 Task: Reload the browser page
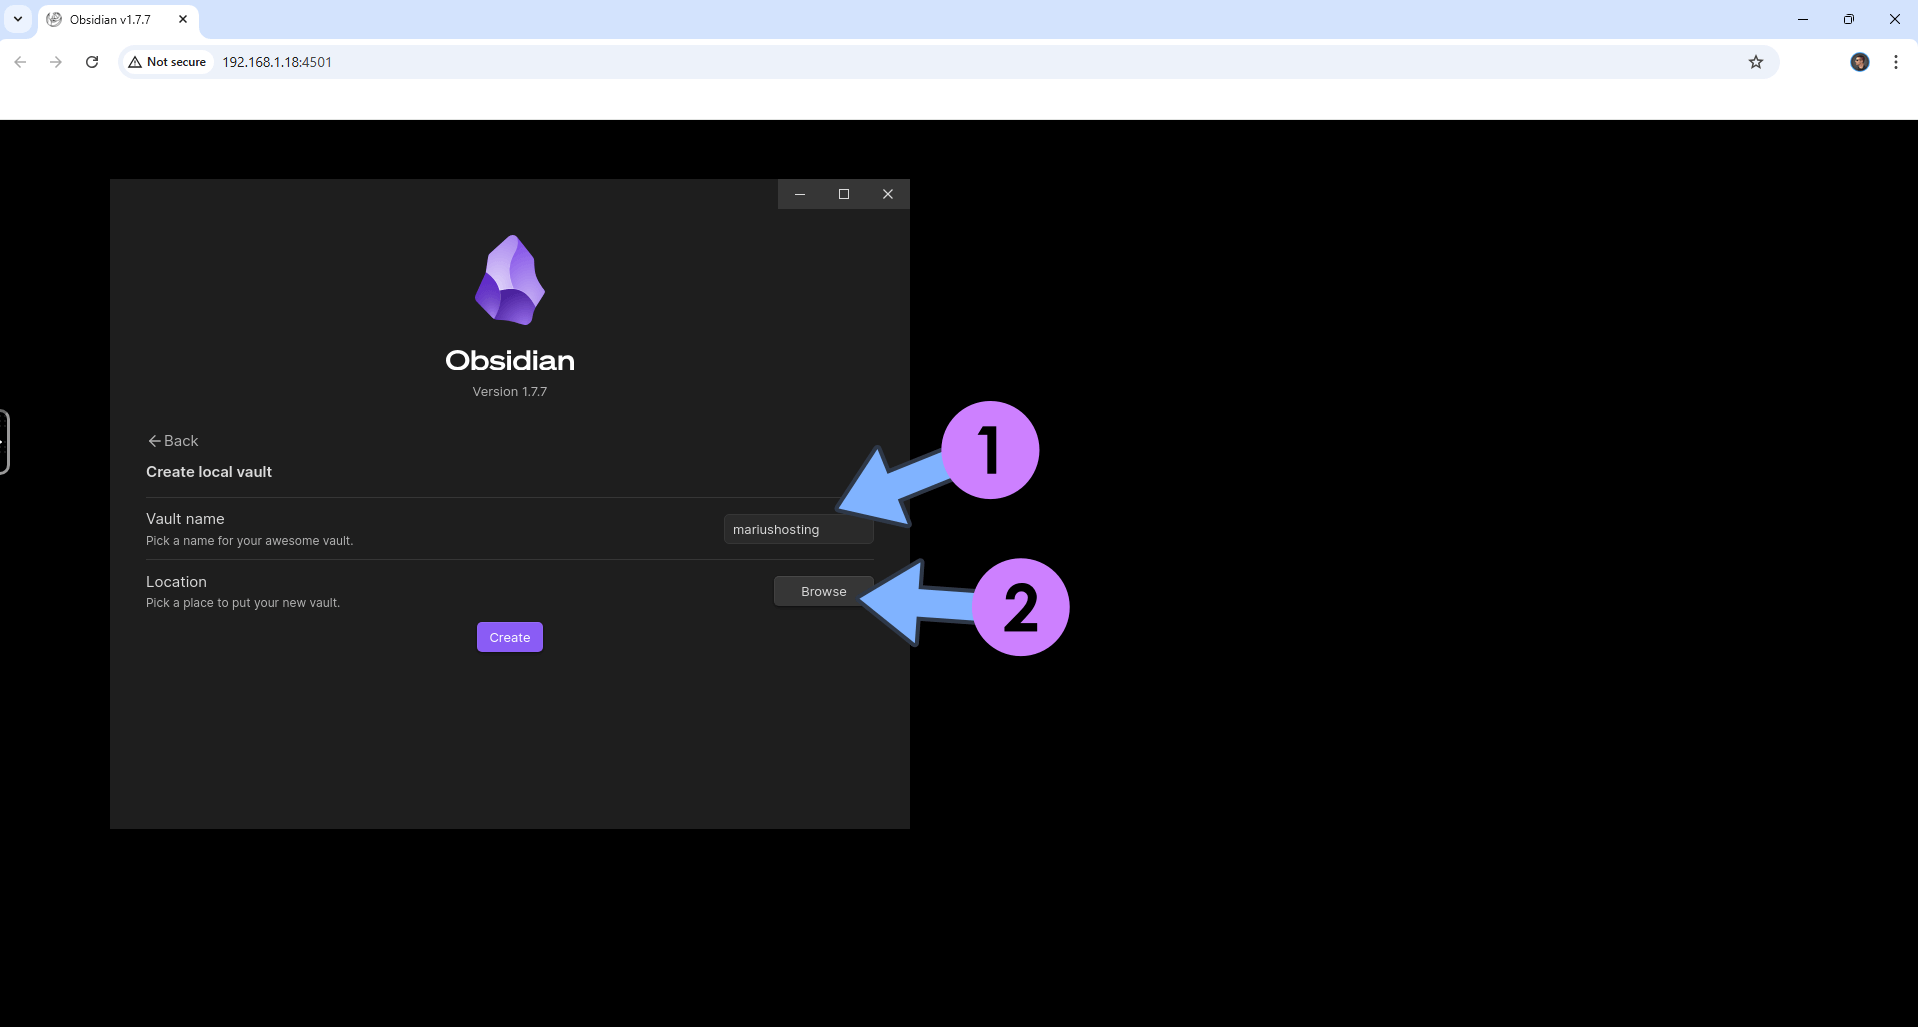92,62
